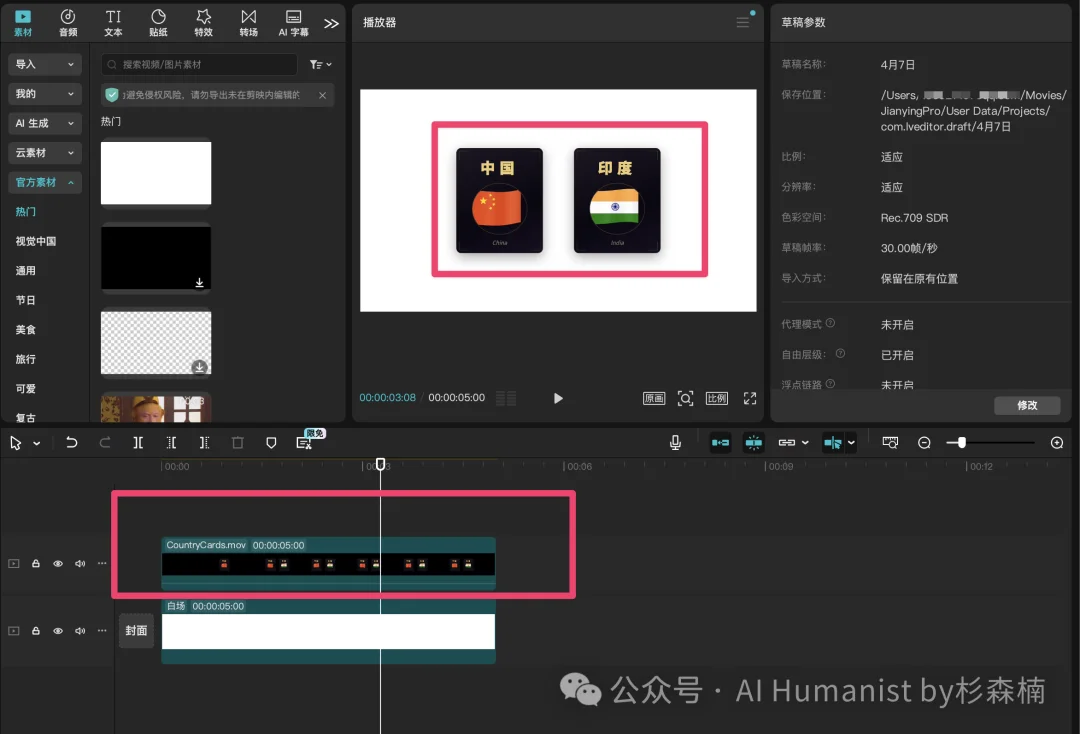The image size is (1080, 734).
Task: Click the undo icon in timeline toolbar
Action: point(71,442)
